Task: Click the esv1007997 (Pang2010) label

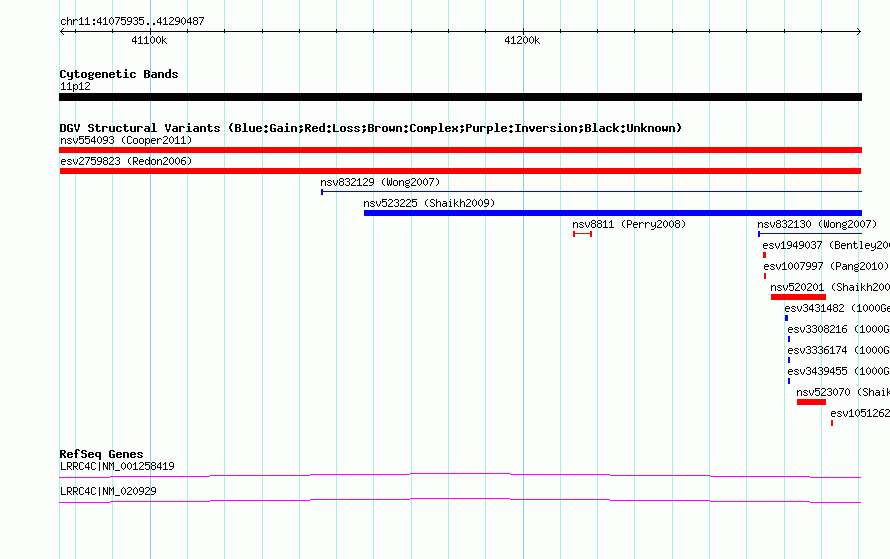Action: [x=826, y=266]
